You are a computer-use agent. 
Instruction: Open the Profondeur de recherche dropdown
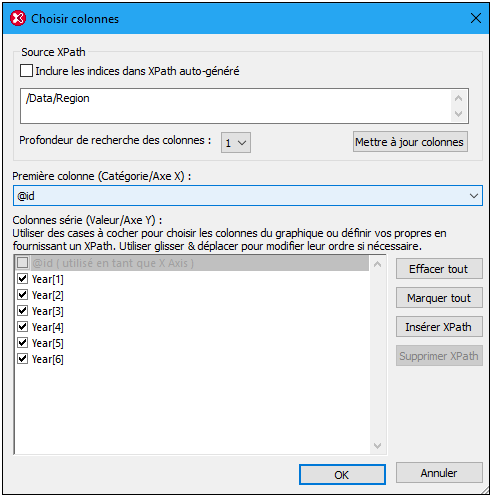pyautogui.click(x=236, y=143)
